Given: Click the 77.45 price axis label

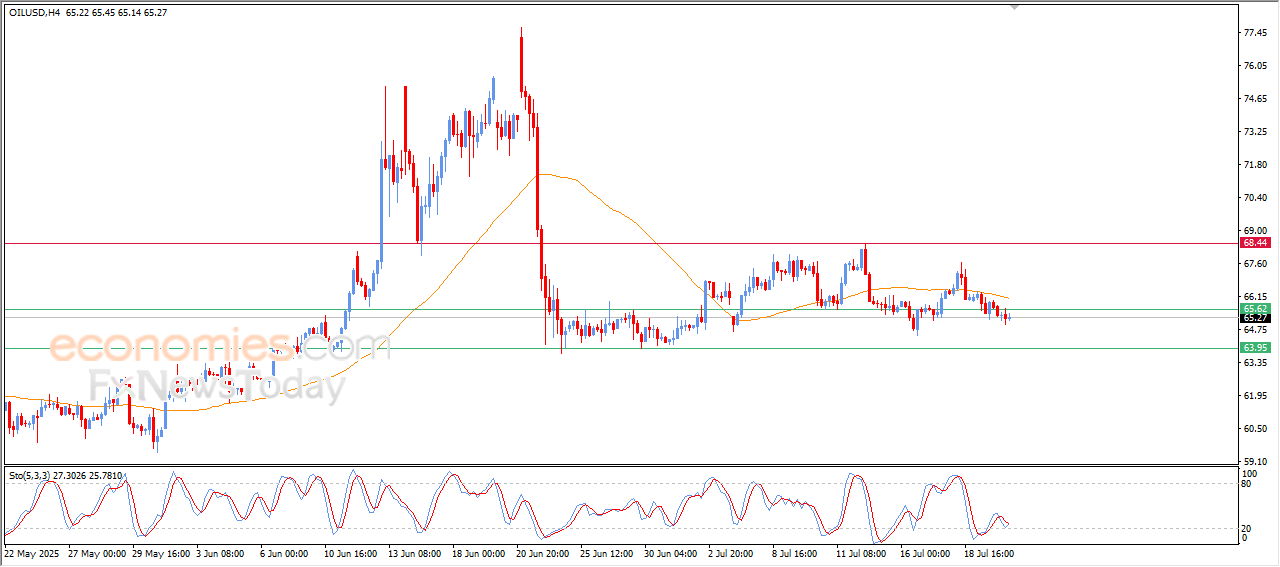Looking at the screenshot, I should coord(1256,33).
